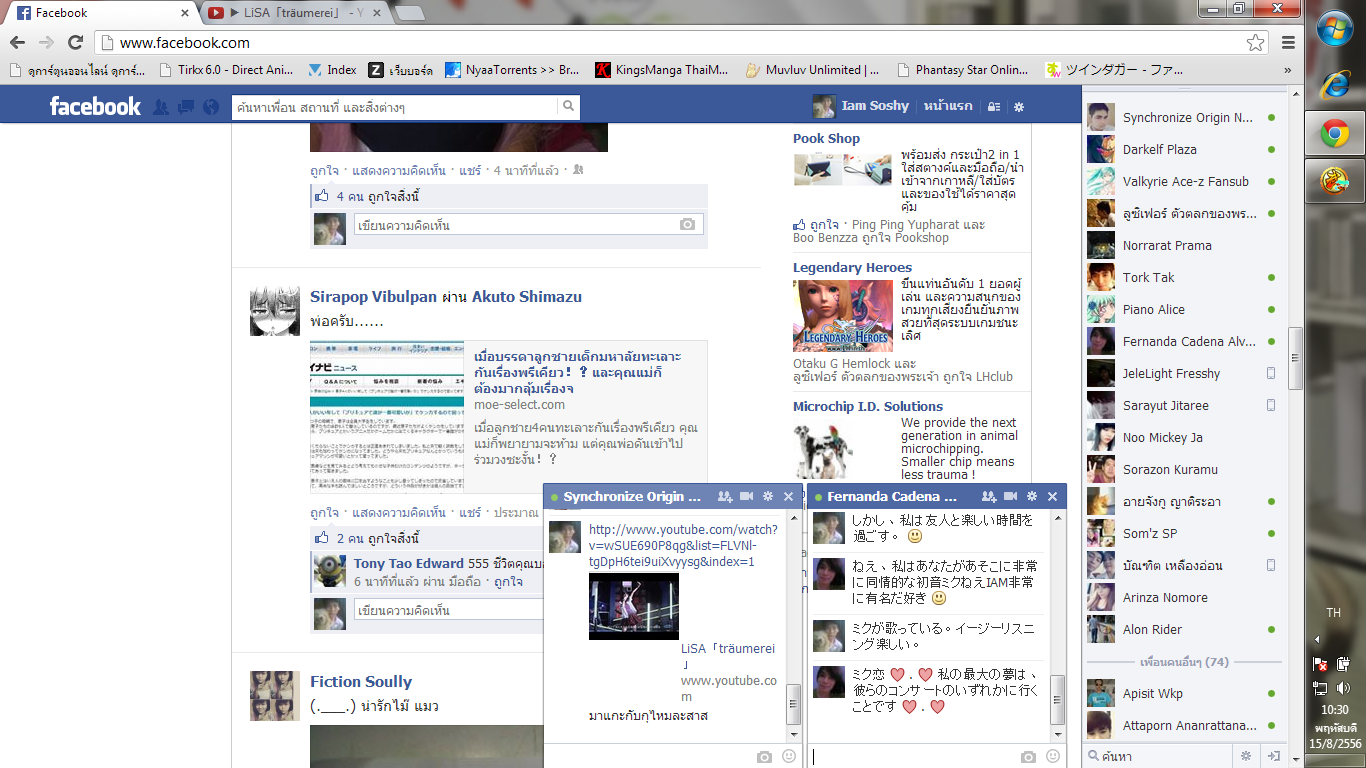Image resolution: width=1366 pixels, height=768 pixels.
Task: Open emoticon picker in Fernanda Cadena chat
Action: pyautogui.click(x=1052, y=757)
